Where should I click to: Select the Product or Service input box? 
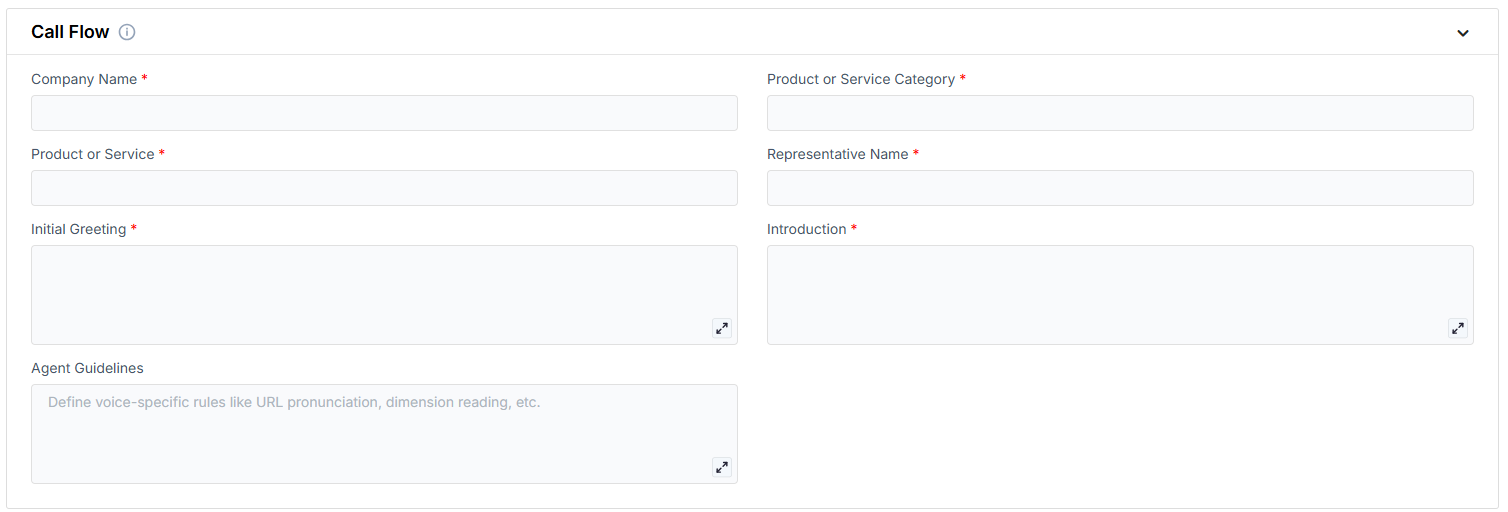tap(384, 188)
